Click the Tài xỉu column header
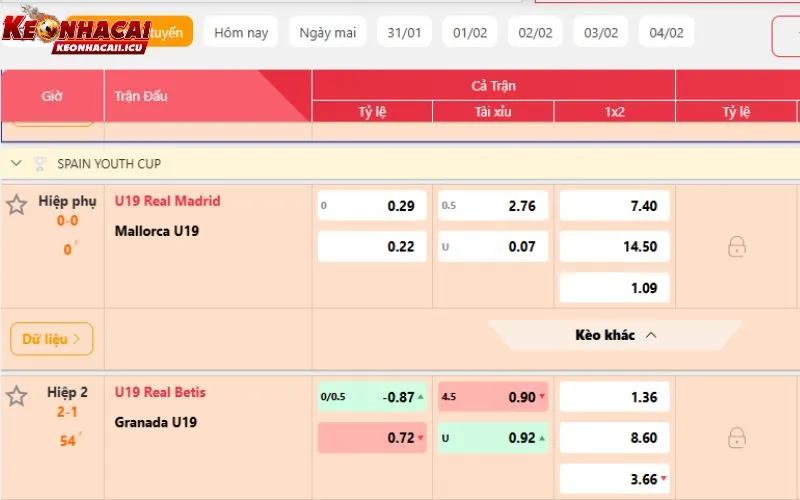 493,112
